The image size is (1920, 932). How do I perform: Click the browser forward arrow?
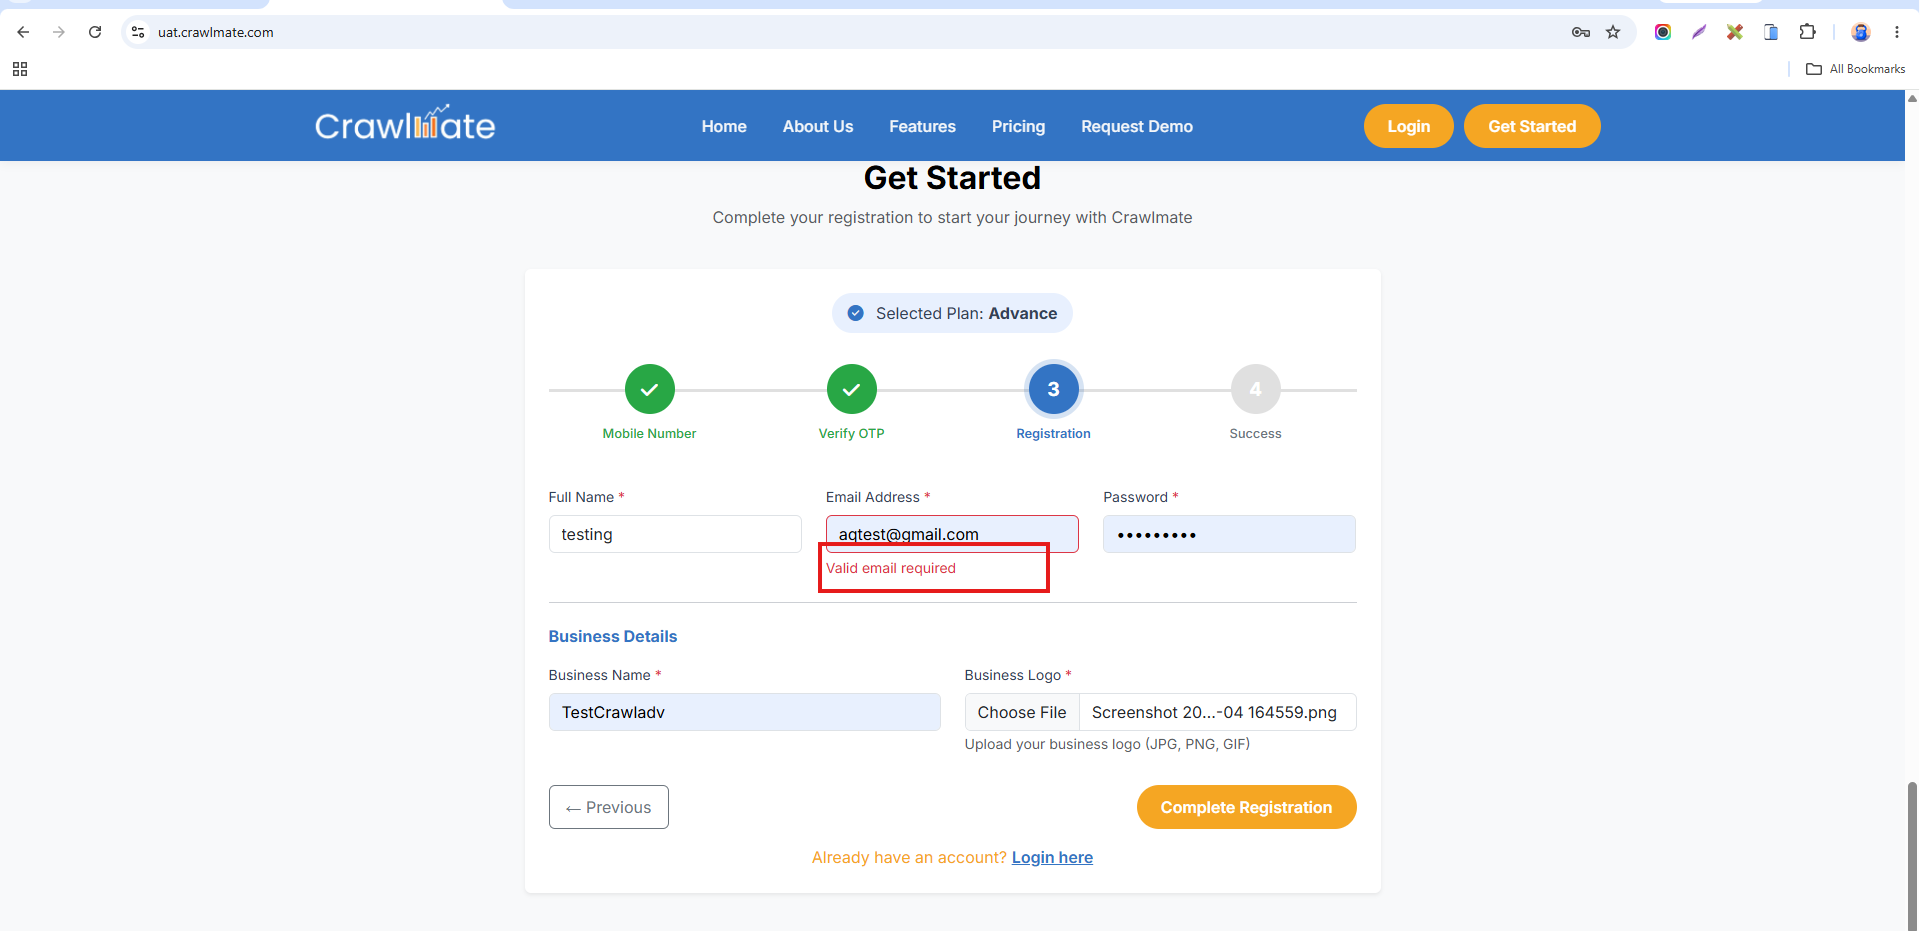(59, 32)
